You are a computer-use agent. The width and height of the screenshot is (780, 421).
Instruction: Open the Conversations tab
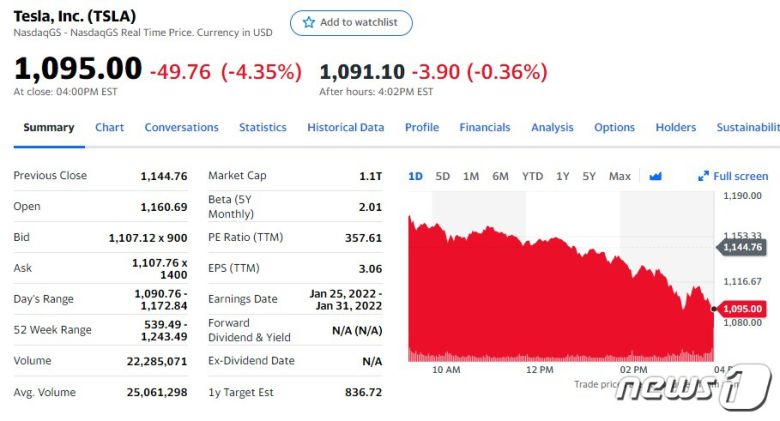[181, 127]
